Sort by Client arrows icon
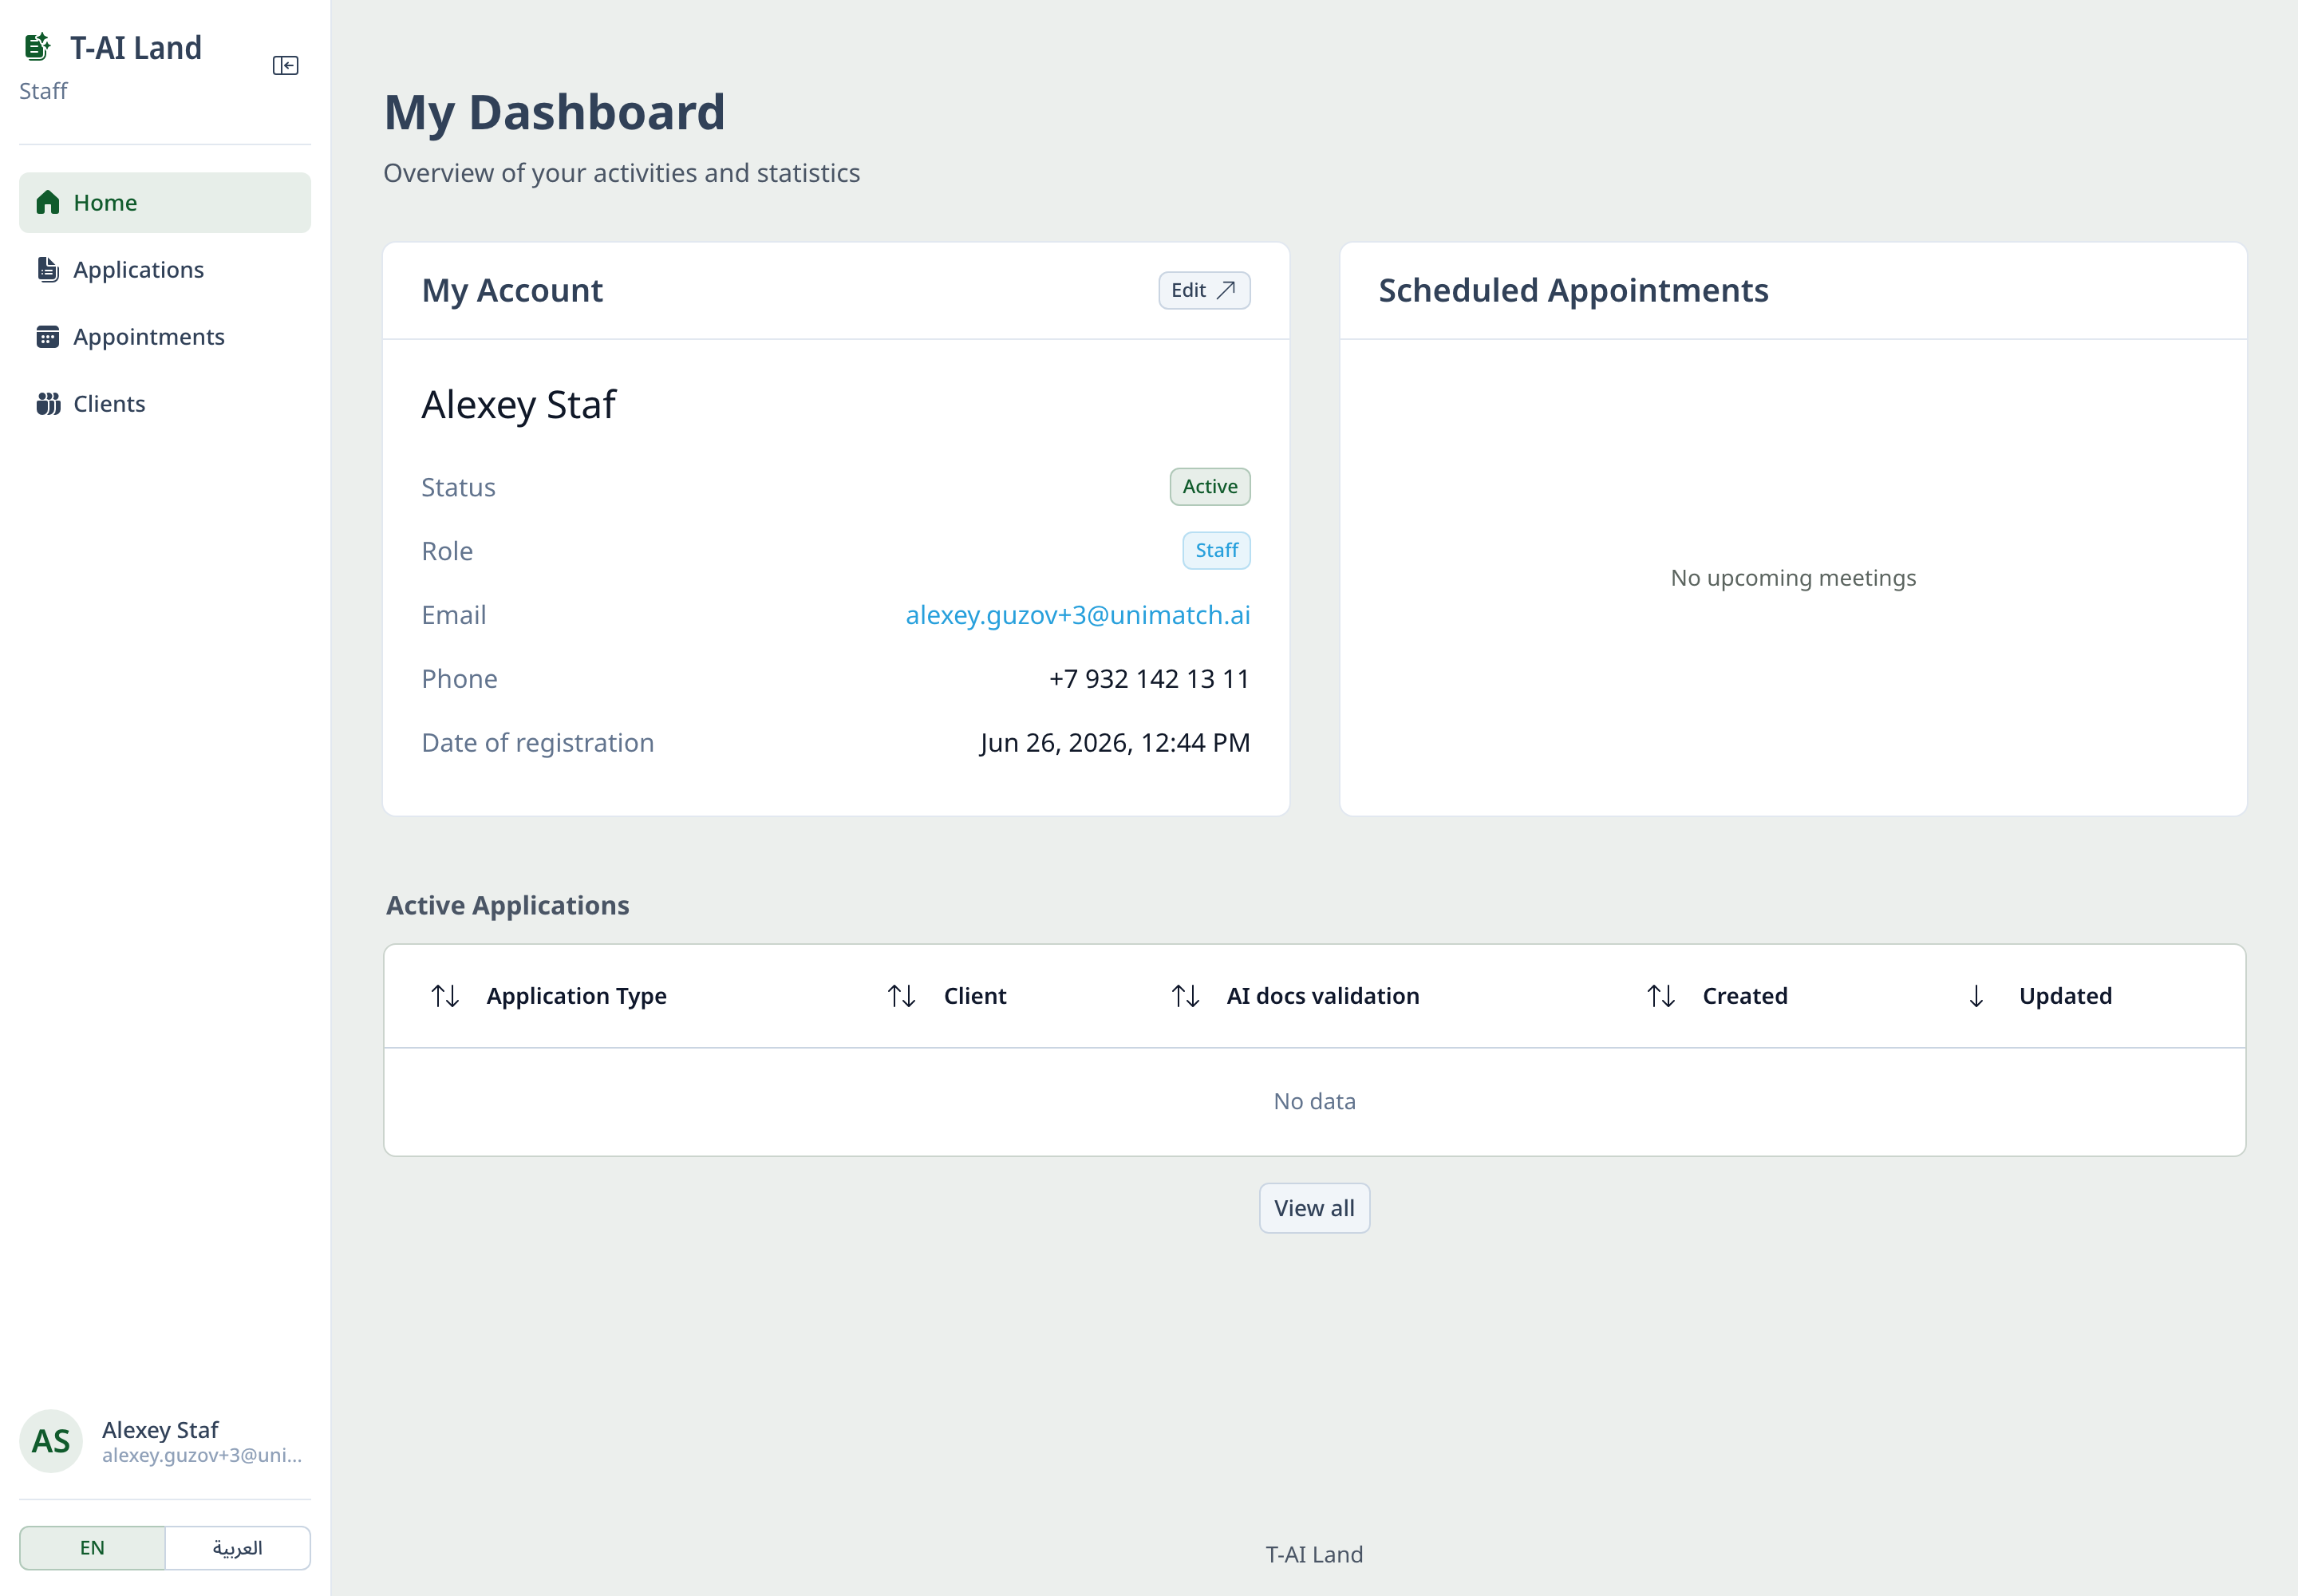This screenshot has height=1596, width=2298. tap(902, 996)
